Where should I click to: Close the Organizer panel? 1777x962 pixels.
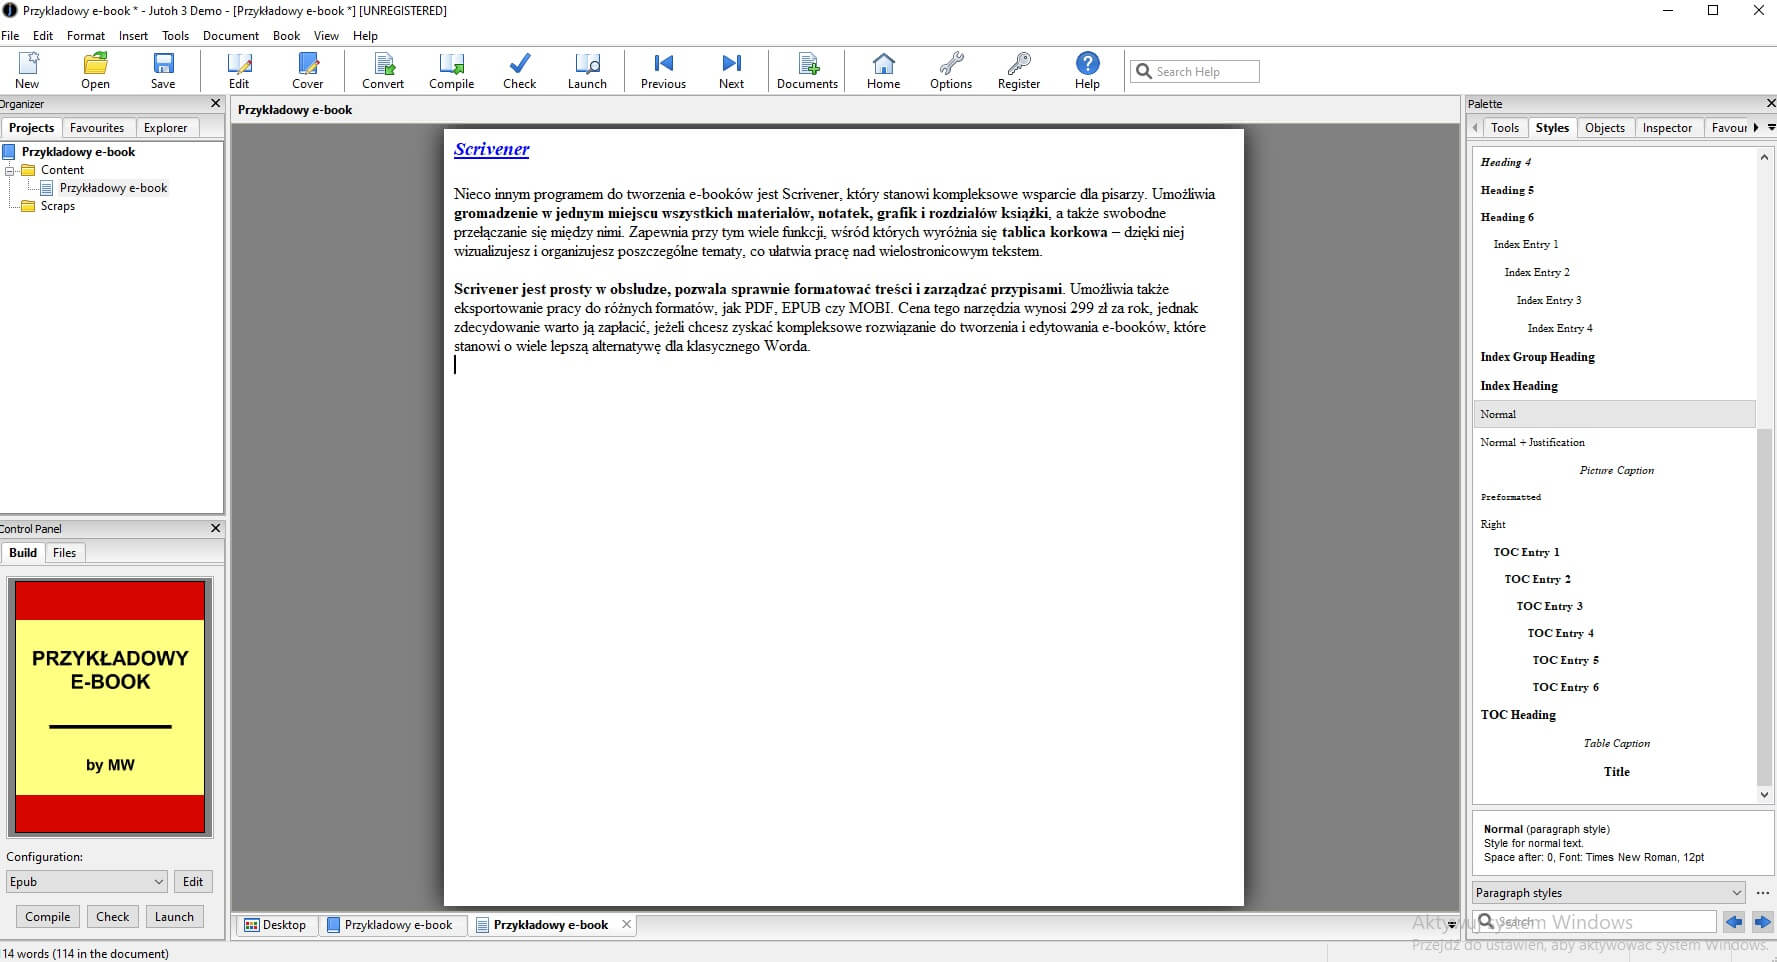[215, 104]
